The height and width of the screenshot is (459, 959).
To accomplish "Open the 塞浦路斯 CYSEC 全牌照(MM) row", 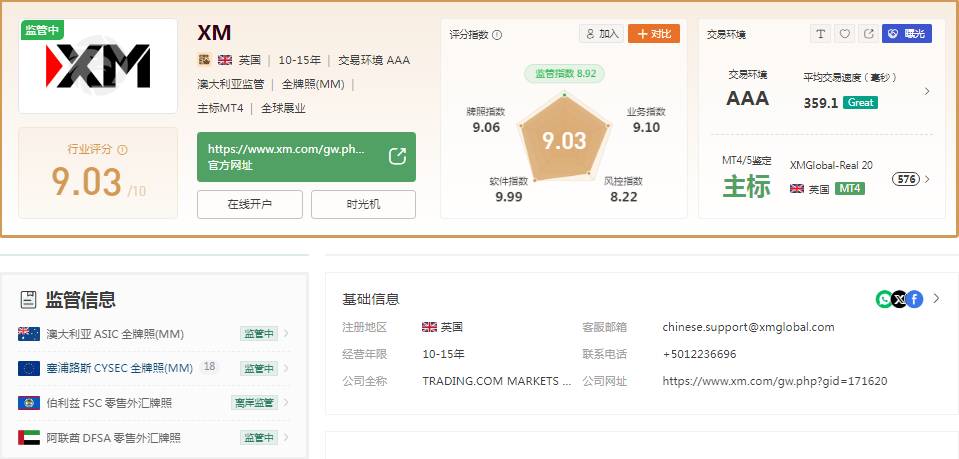I will tap(154, 368).
